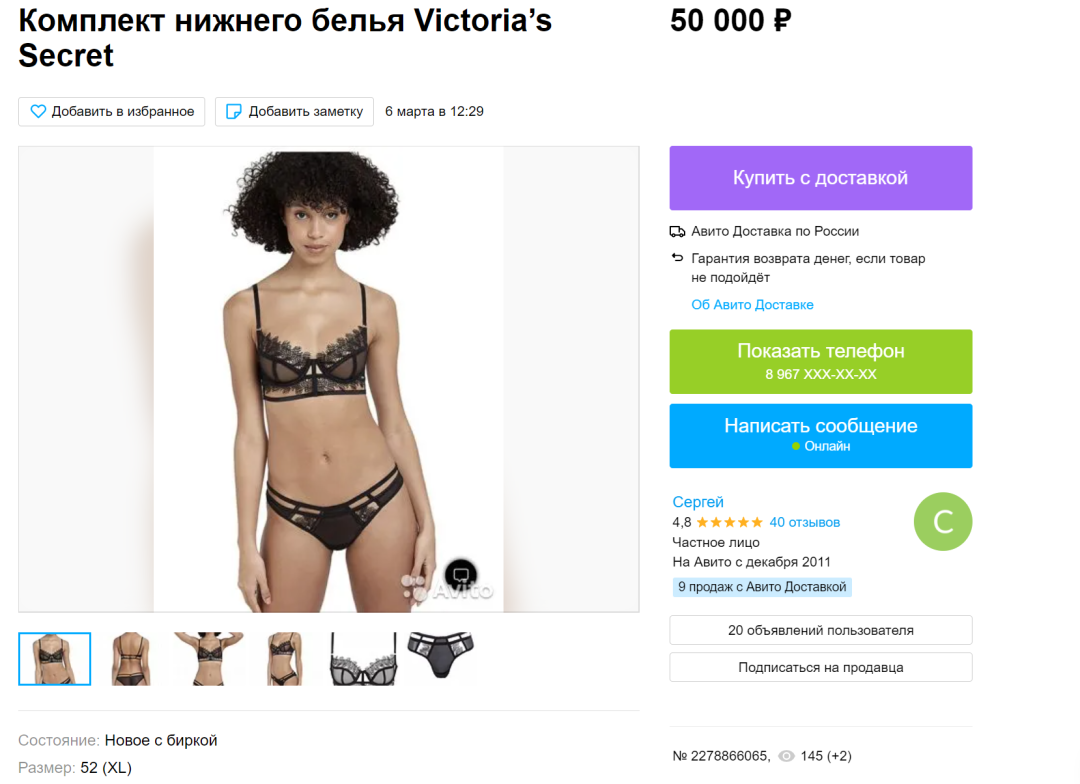Open the 40 отзывов reviews link
This screenshot has width=1080, height=784.
tap(804, 522)
